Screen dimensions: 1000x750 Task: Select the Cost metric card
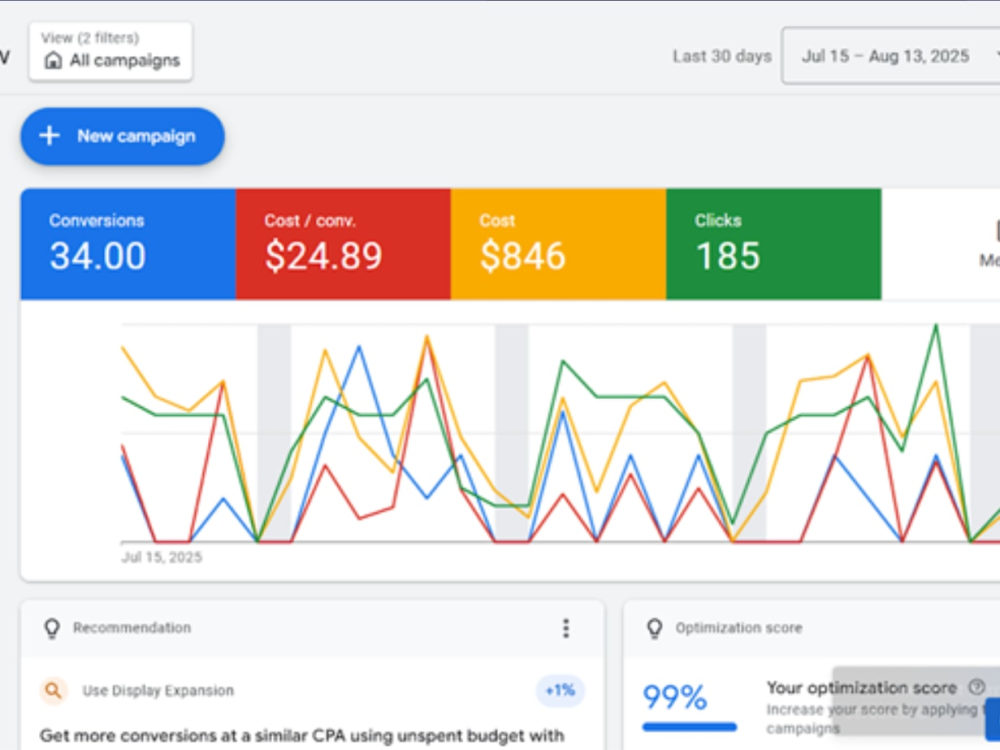559,244
